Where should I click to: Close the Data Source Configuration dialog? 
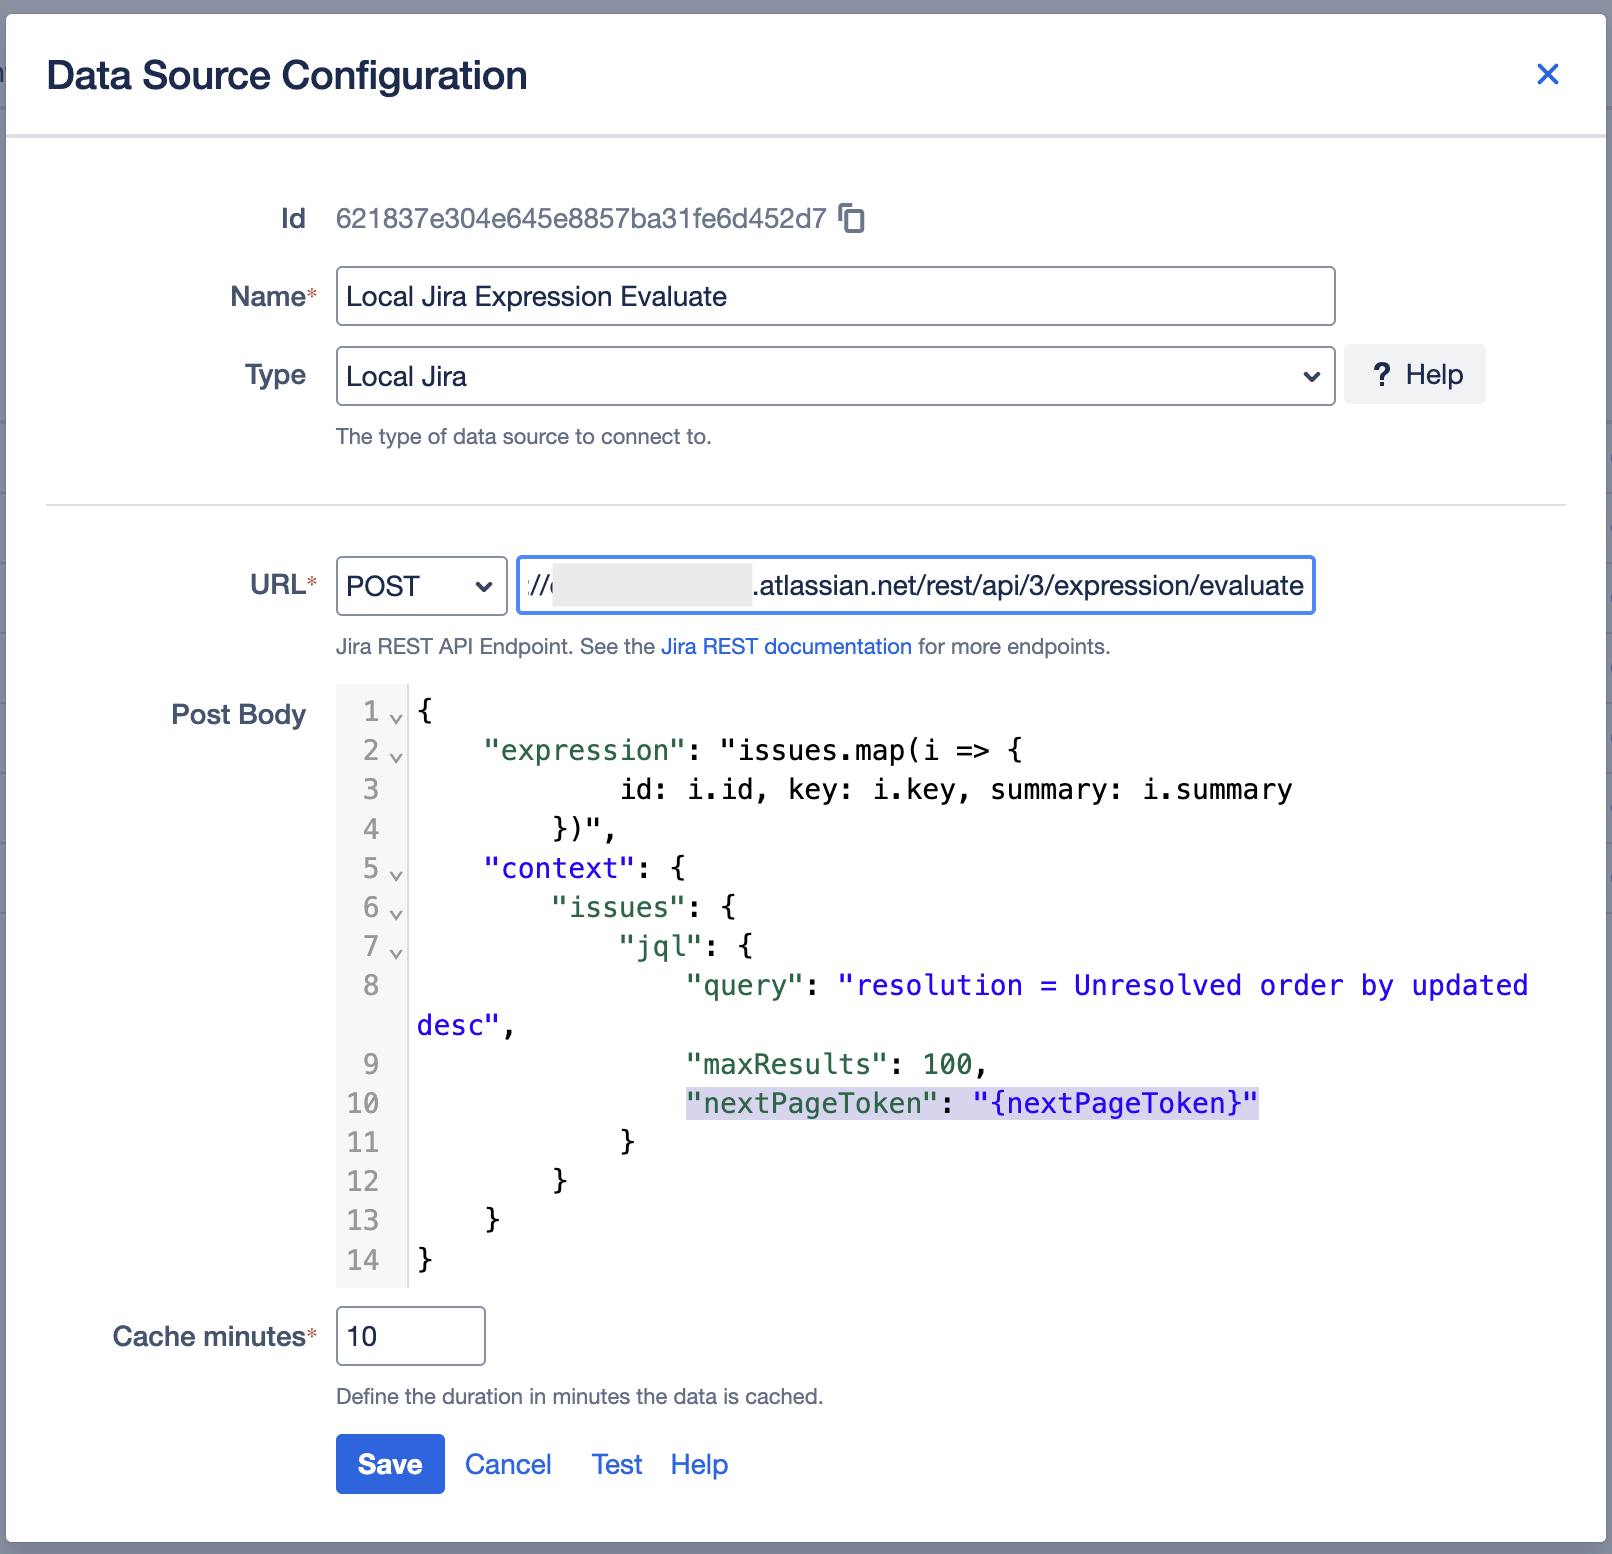(x=1547, y=75)
